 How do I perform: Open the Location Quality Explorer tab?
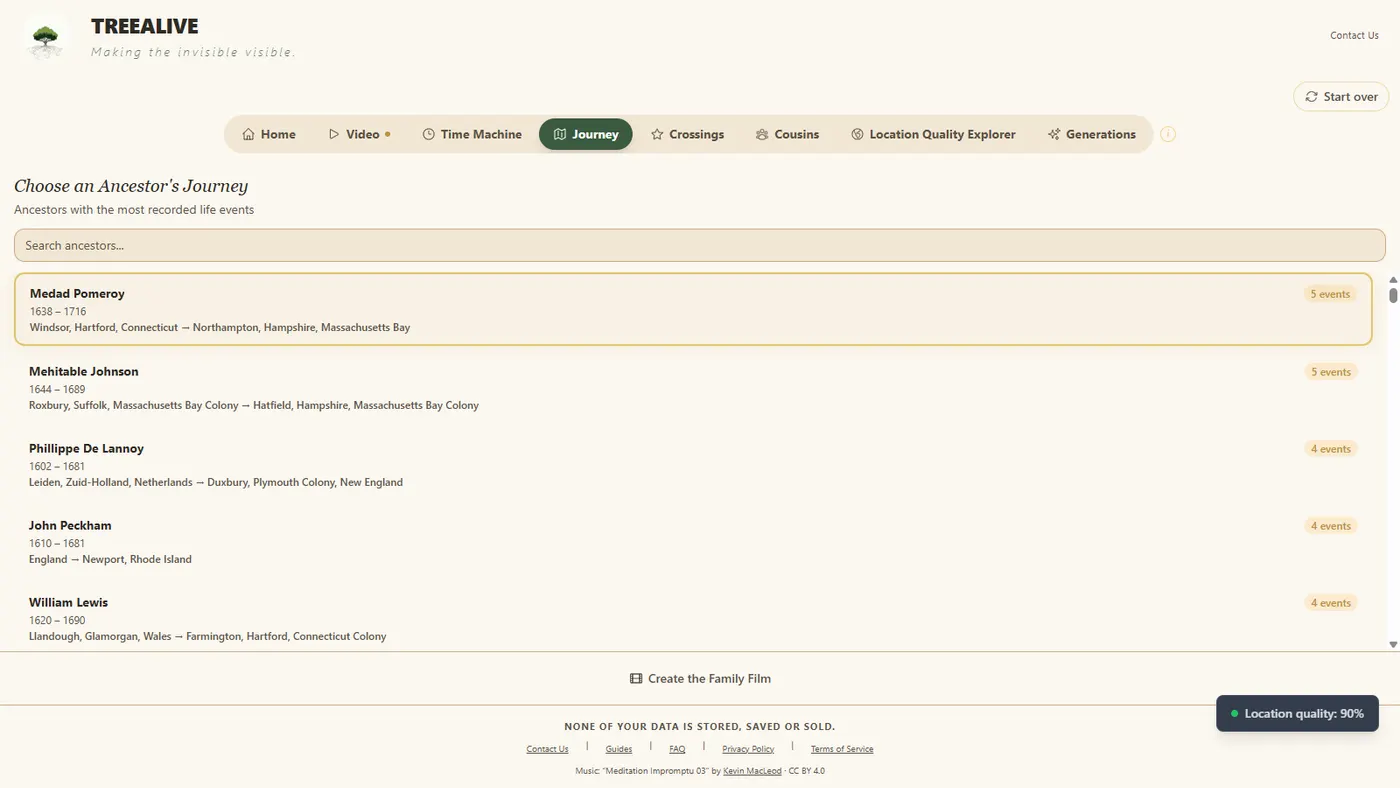click(x=933, y=134)
